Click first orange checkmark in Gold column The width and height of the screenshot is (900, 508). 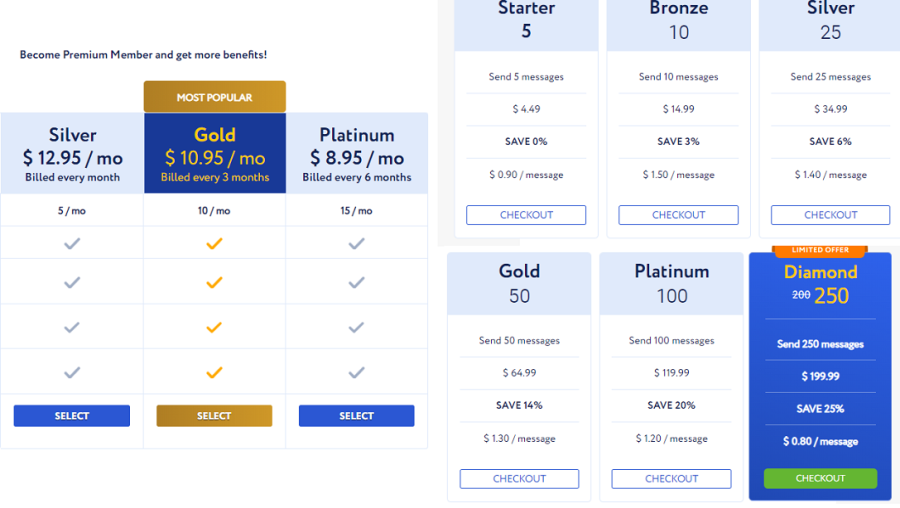[214, 244]
